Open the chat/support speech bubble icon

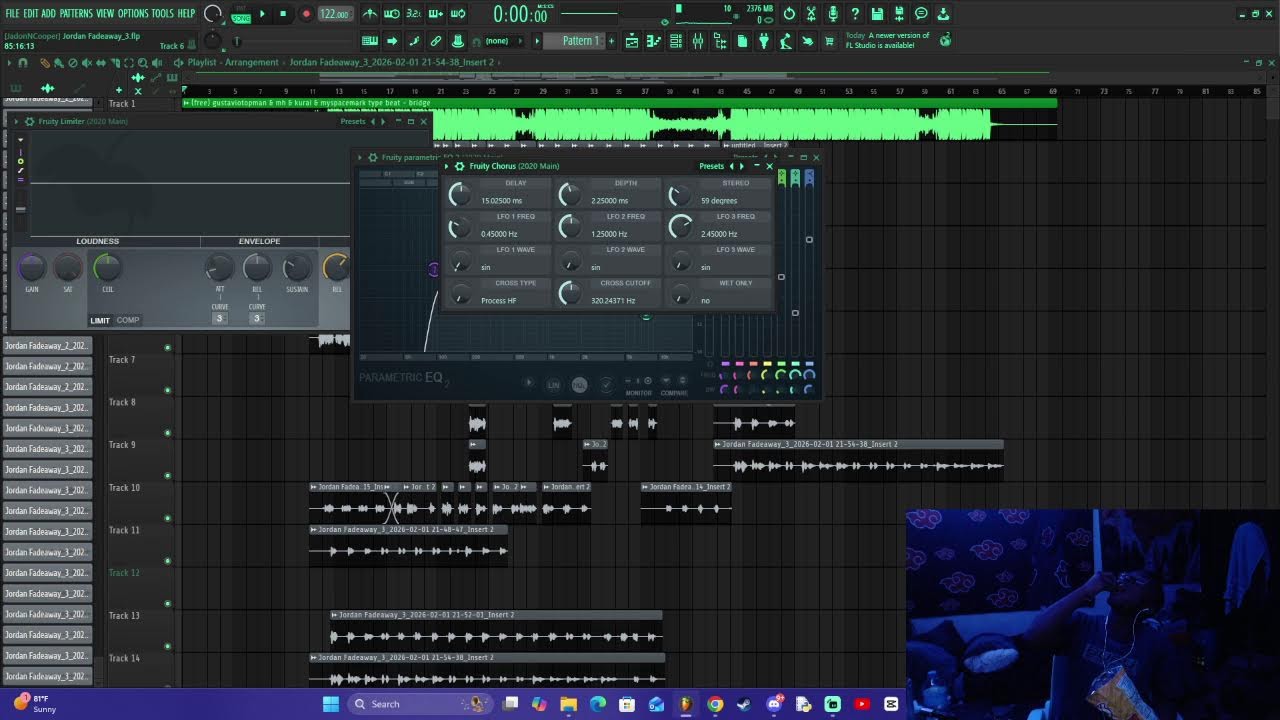921,14
